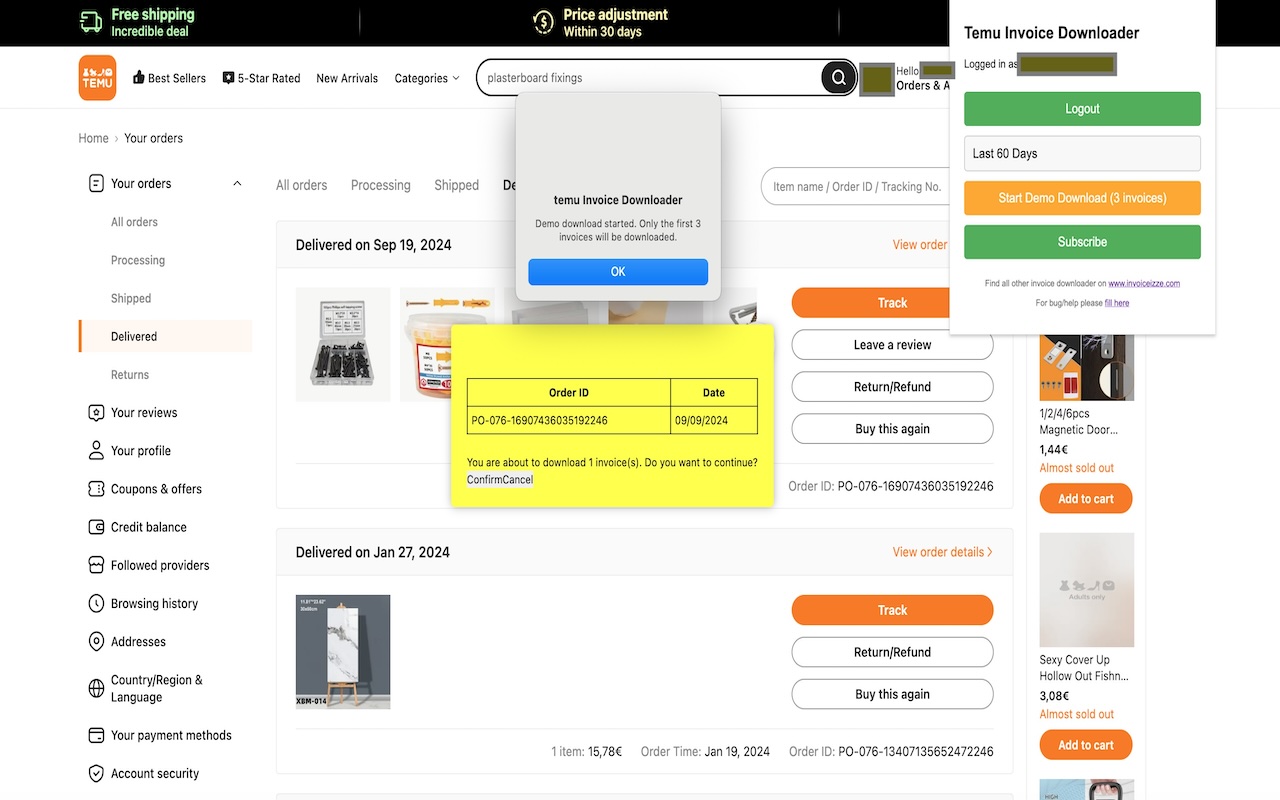Click OK in the Invoice Downloader dialog
Screen dimensions: 1280x800
618,272
